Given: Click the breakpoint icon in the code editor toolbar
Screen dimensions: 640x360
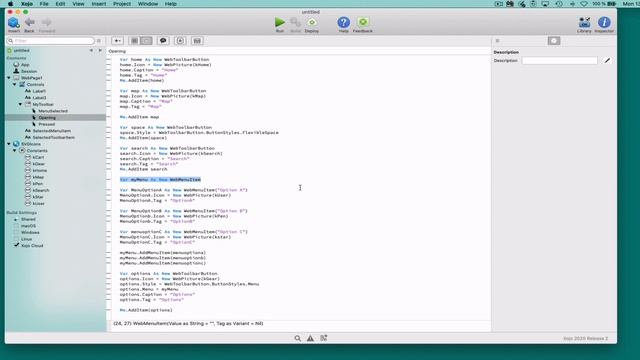Looking at the screenshot, I should pos(180,41).
